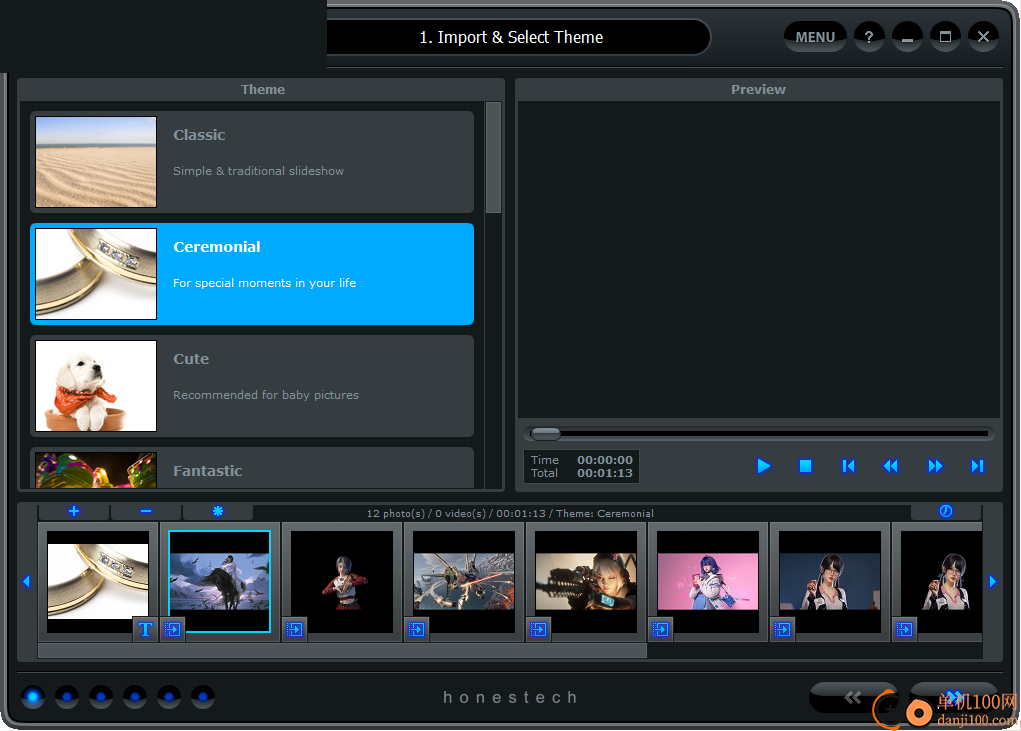Open transition icon of the sniper girl photo
This screenshot has height=731, width=1021.
[538, 629]
